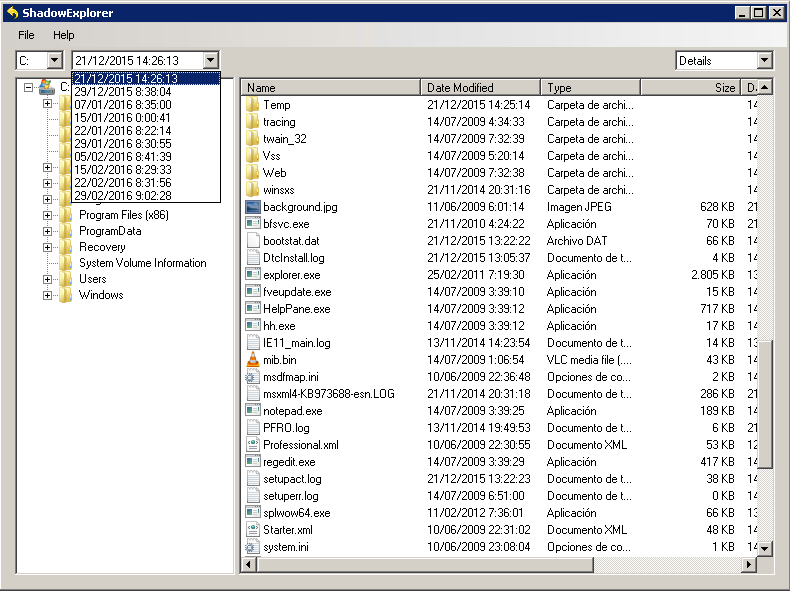Select the Vss folder icon
790x591 pixels.
tap(252, 156)
